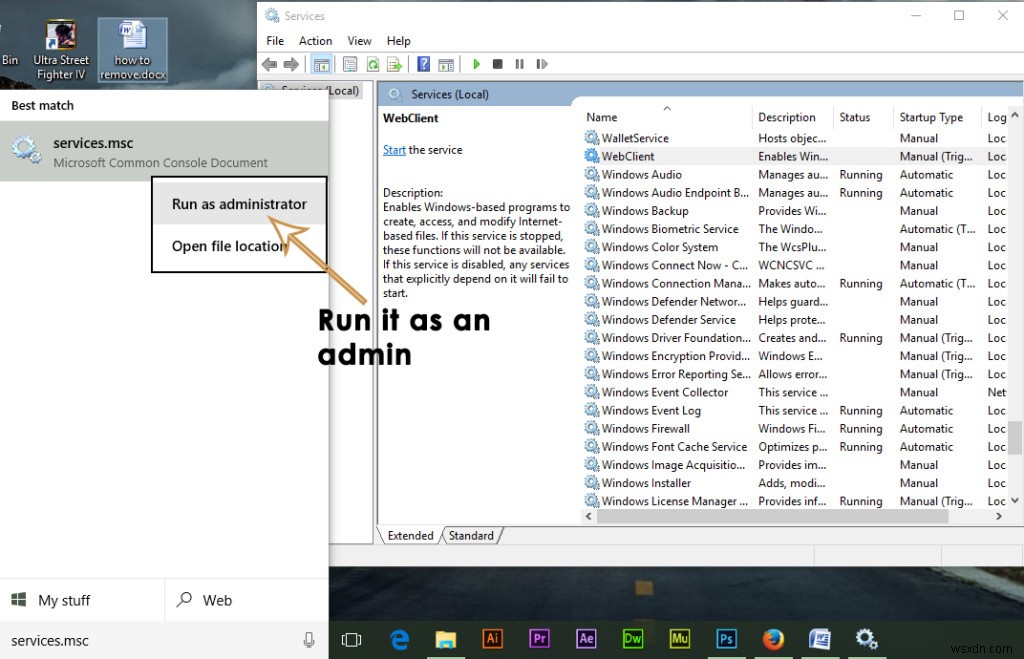Refresh the services list
The width and height of the screenshot is (1024, 659).
[373, 64]
